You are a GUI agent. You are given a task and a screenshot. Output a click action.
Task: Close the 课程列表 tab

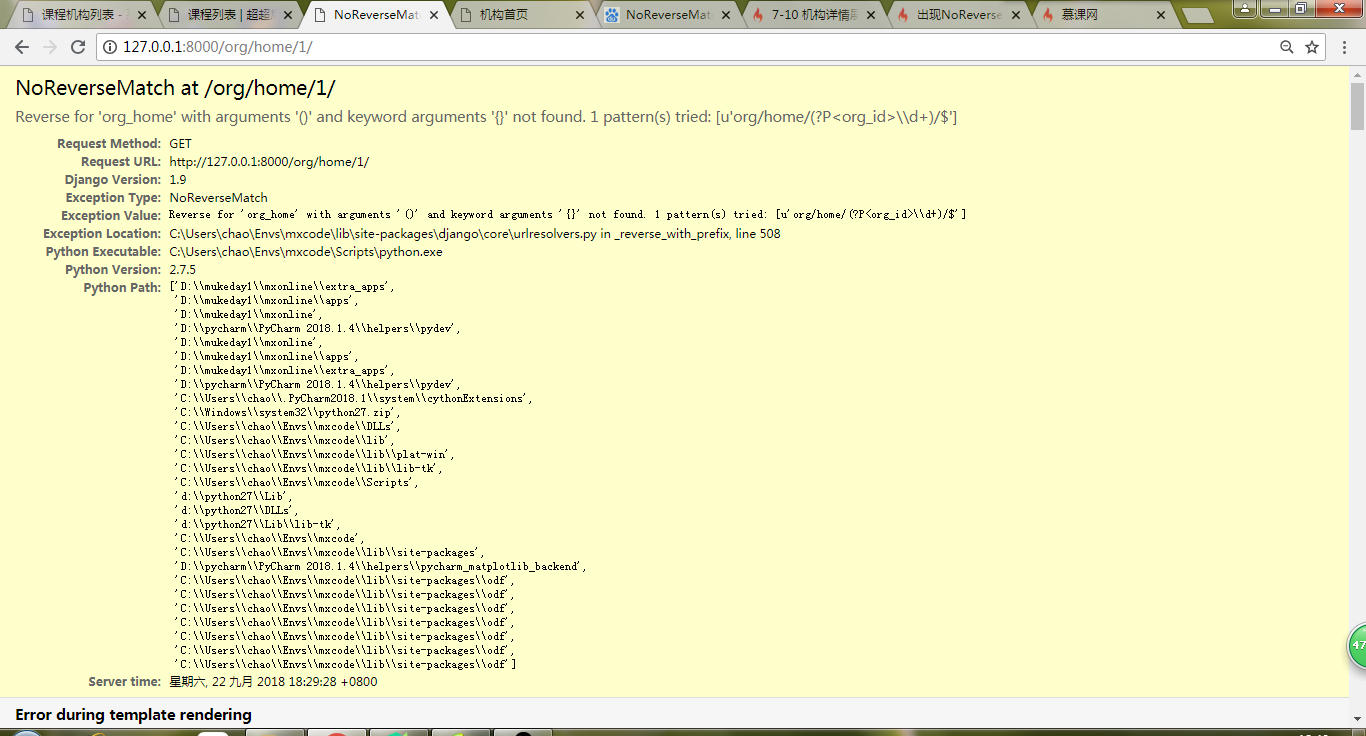288,16
